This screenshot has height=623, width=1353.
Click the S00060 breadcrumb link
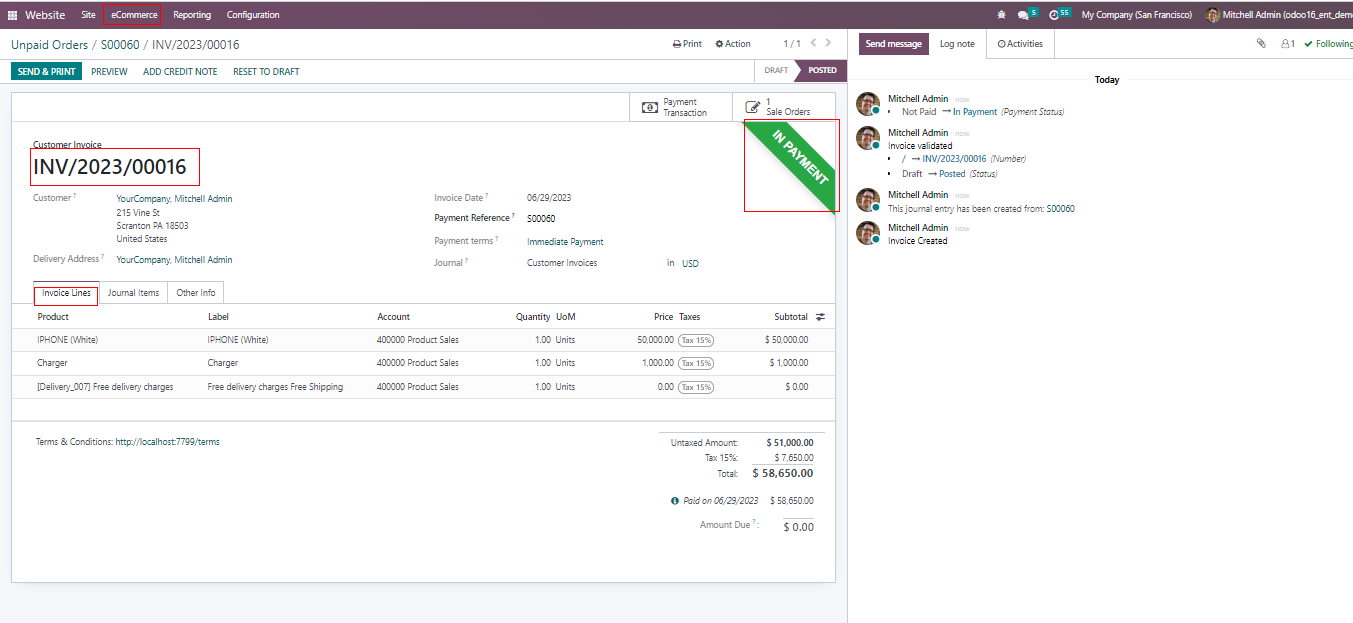pos(120,45)
